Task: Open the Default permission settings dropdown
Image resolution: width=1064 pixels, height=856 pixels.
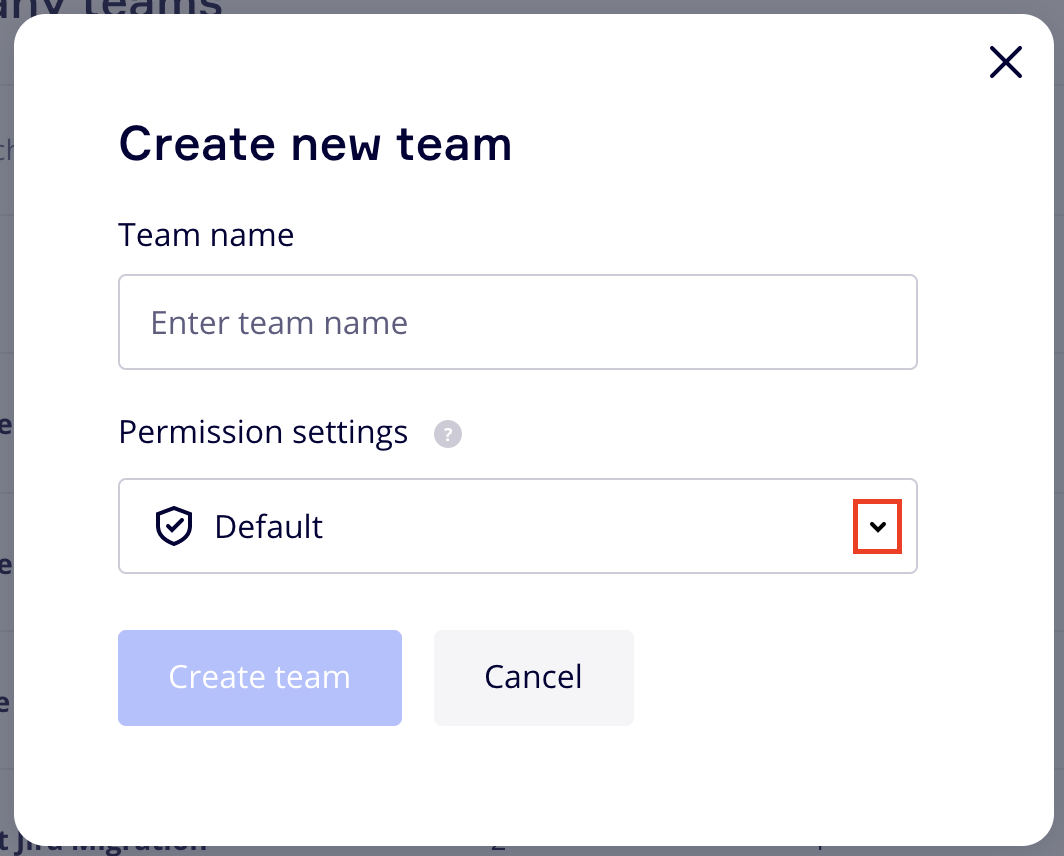Action: coord(517,526)
